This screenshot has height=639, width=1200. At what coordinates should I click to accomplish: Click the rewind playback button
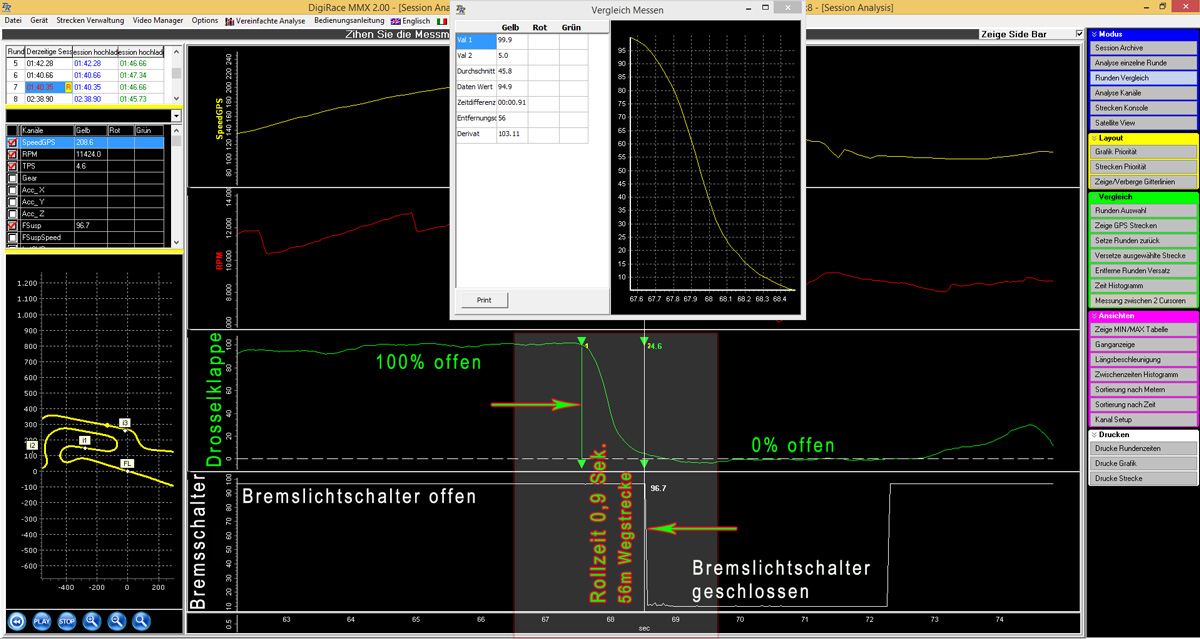(16, 621)
